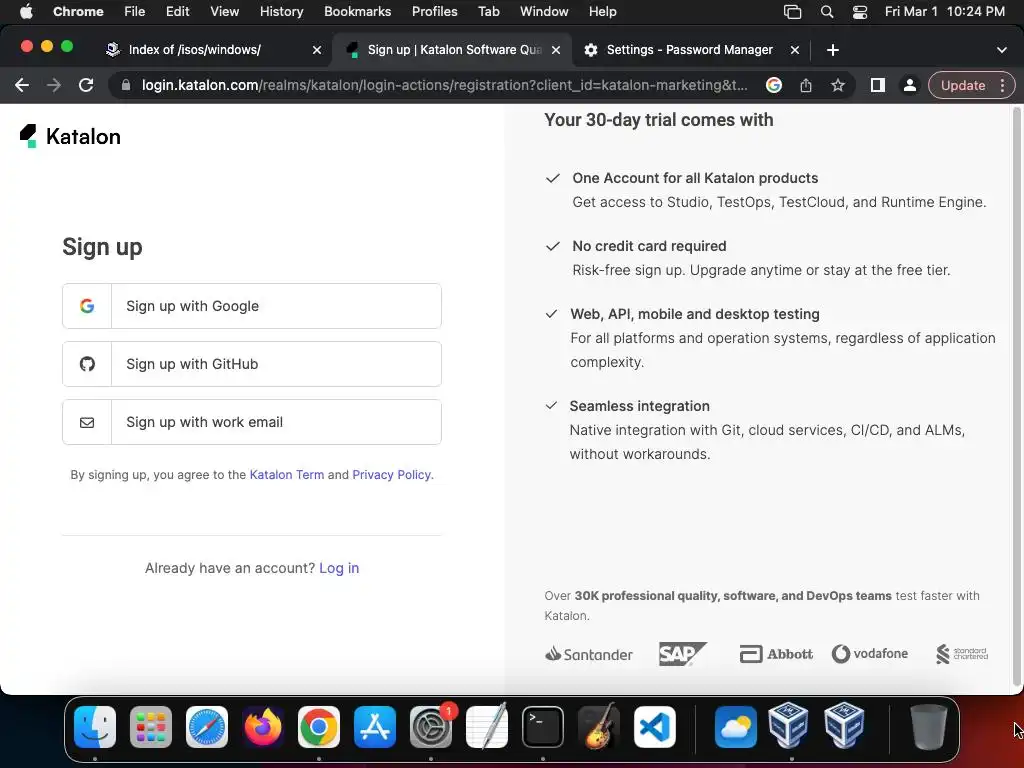The image size is (1024, 768).
Task: Open Spotlight search in menu bar
Action: 827,12
